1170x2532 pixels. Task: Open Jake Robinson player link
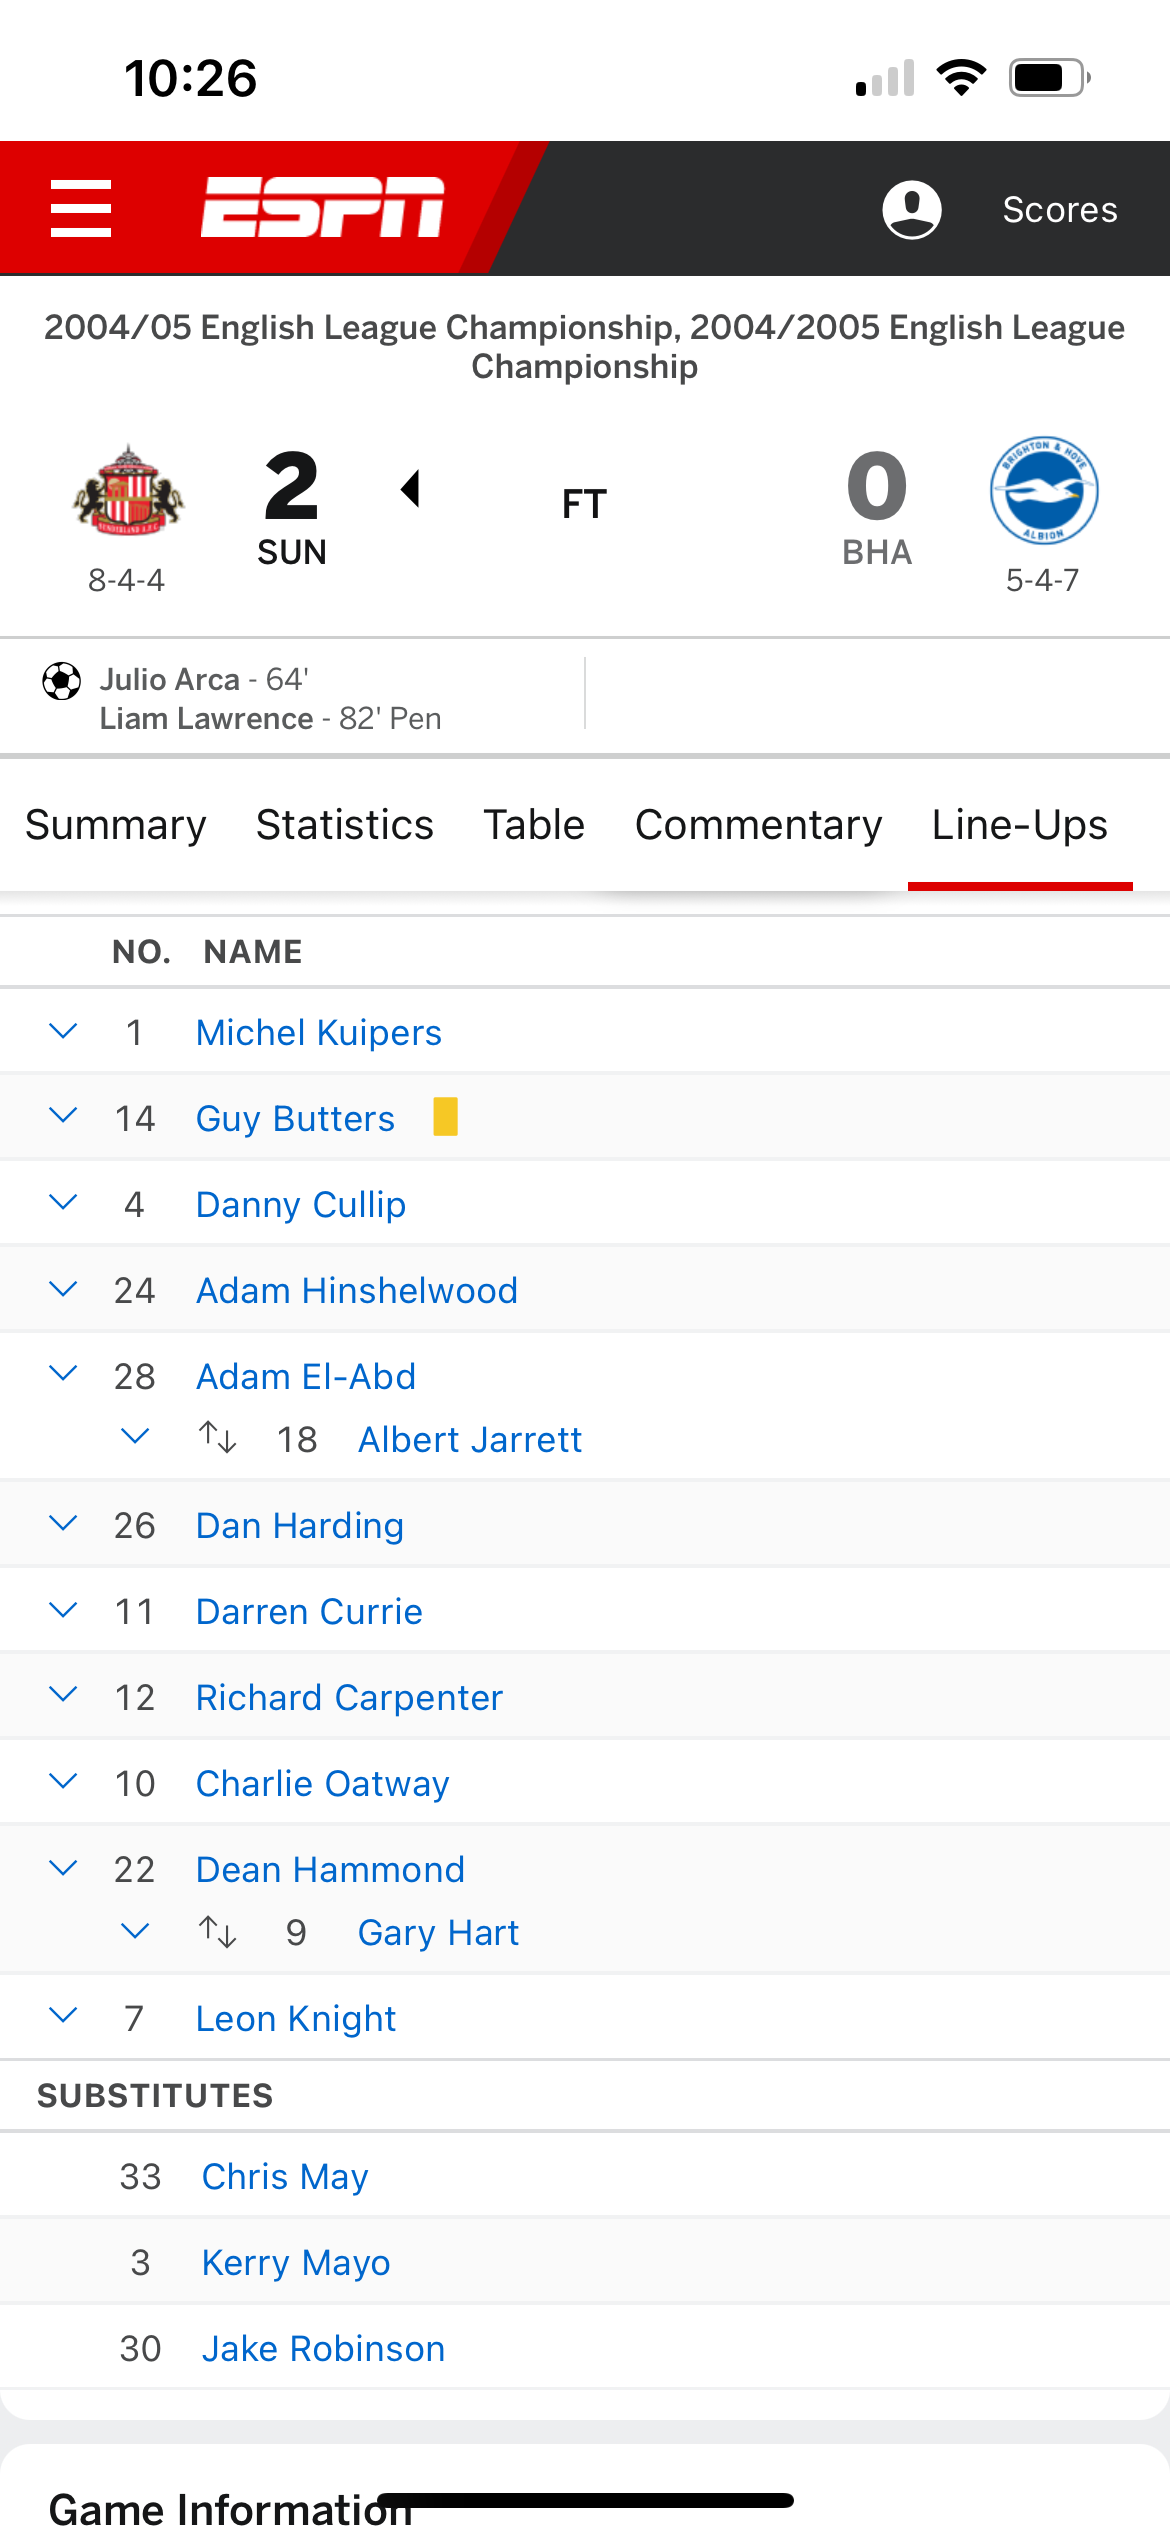(x=324, y=2348)
